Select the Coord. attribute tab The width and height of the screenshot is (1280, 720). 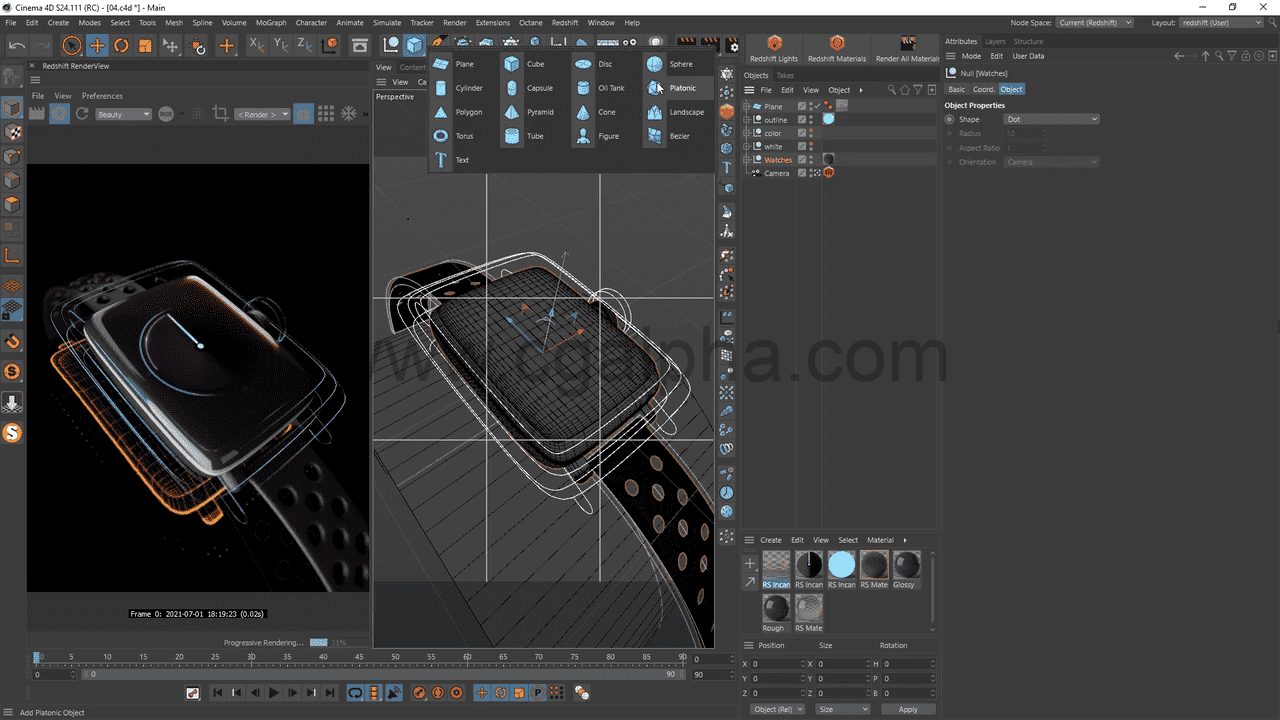click(x=984, y=89)
